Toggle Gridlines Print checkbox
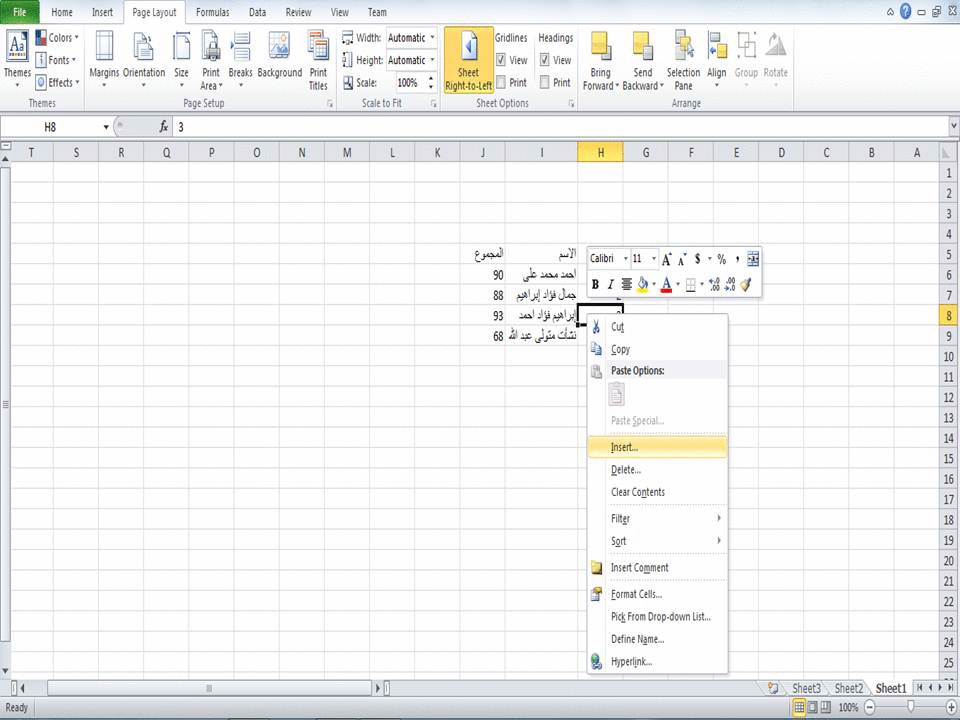The height and width of the screenshot is (720, 960). click(x=501, y=82)
